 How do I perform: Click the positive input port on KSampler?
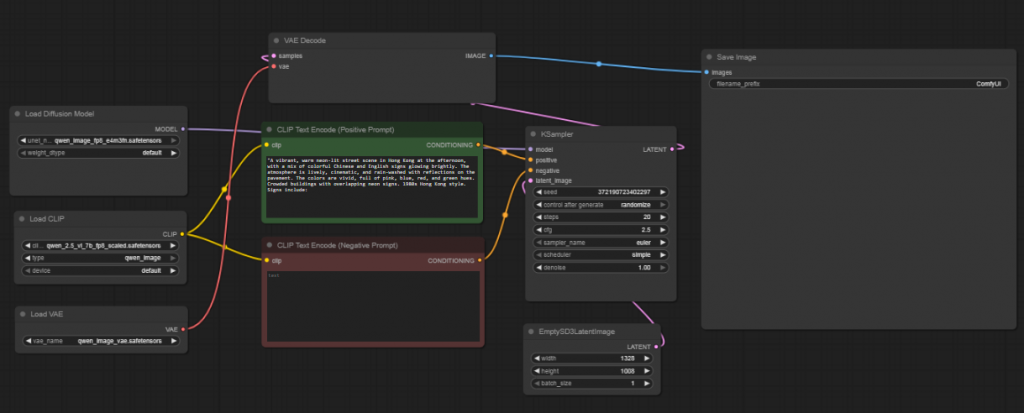530,160
